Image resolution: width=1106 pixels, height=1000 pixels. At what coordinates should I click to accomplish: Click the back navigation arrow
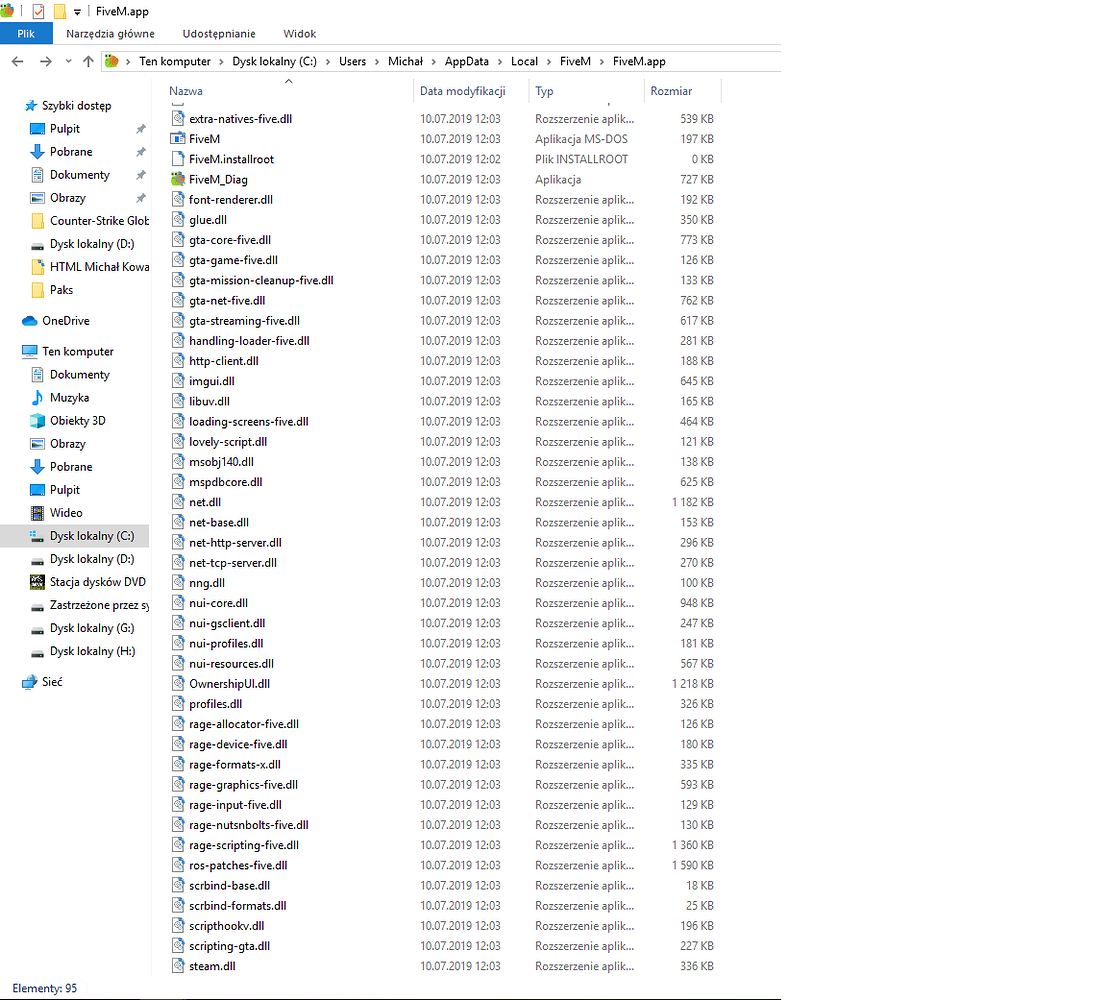point(18,61)
